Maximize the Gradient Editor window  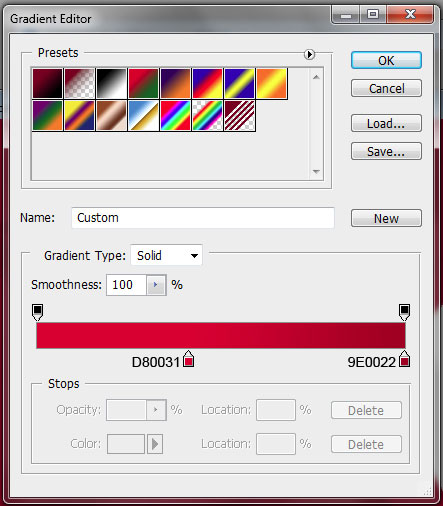click(373, 15)
